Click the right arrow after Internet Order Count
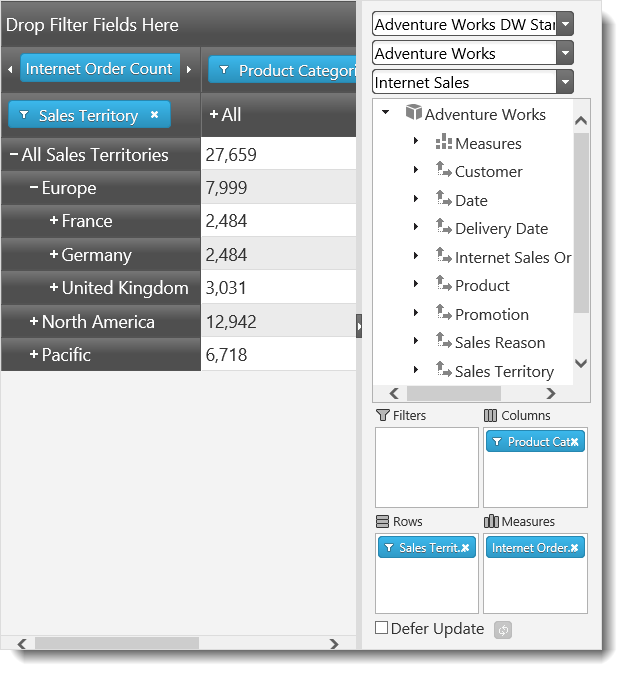 coord(189,70)
